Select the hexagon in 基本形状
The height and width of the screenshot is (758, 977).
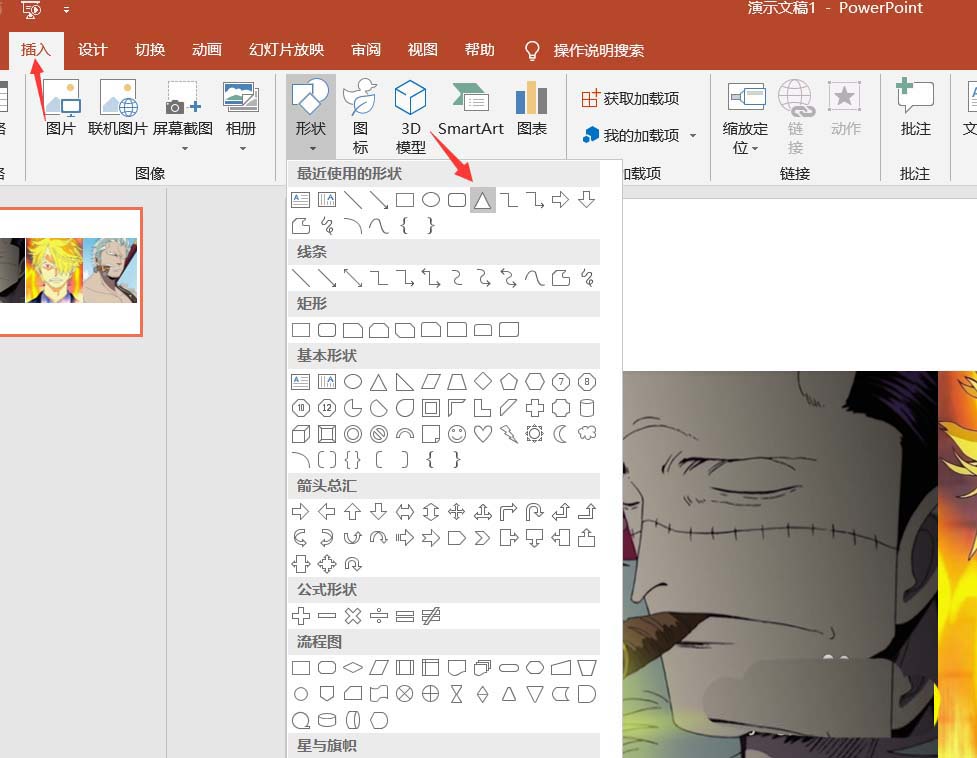click(x=535, y=382)
